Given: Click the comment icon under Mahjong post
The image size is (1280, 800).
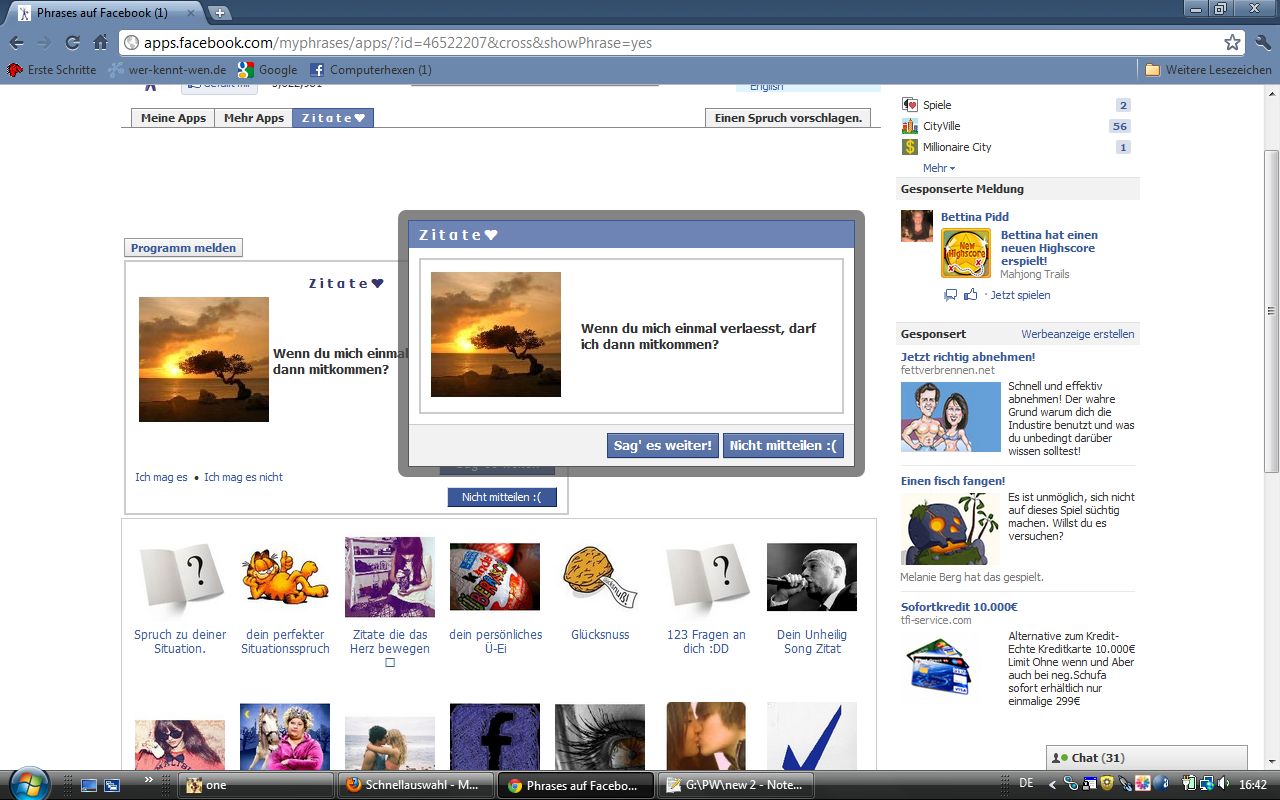Looking at the screenshot, I should tap(950, 295).
